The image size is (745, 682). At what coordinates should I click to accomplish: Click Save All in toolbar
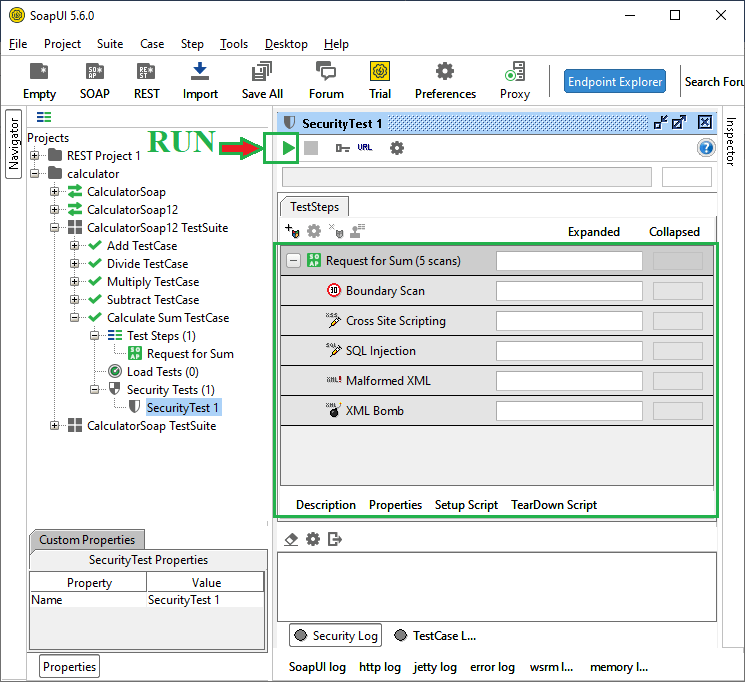[262, 81]
